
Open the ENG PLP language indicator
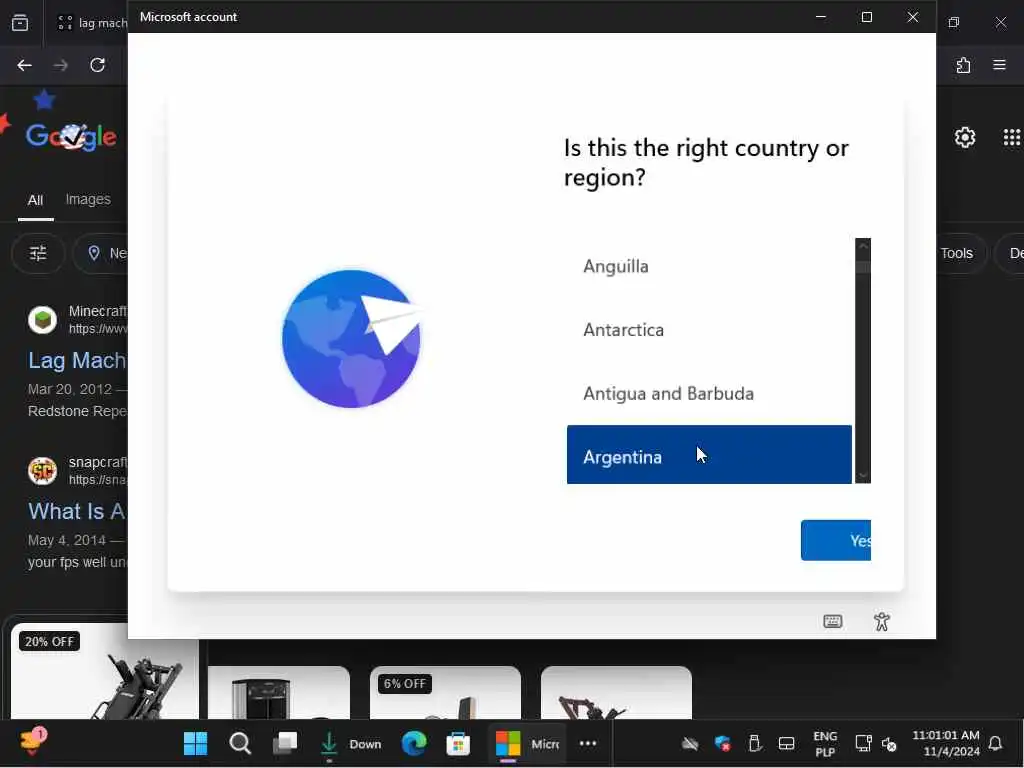click(x=825, y=744)
